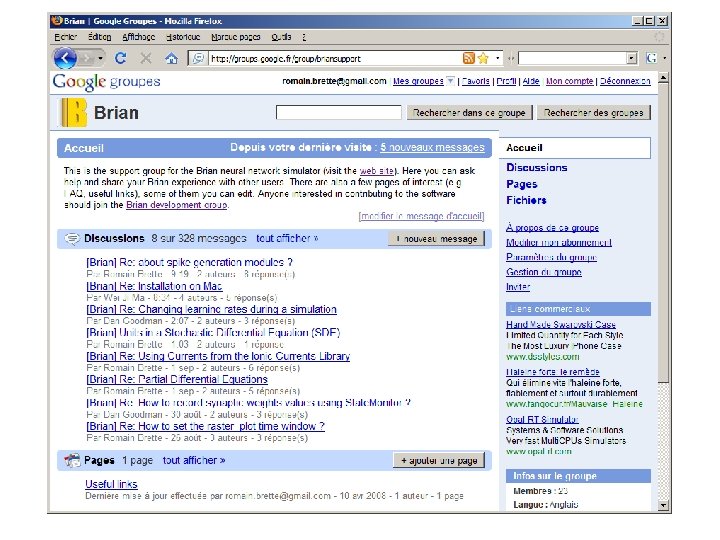This screenshot has width=720, height=540.
Task: Click modifier le message d'accueil link
Action: (x=422, y=216)
